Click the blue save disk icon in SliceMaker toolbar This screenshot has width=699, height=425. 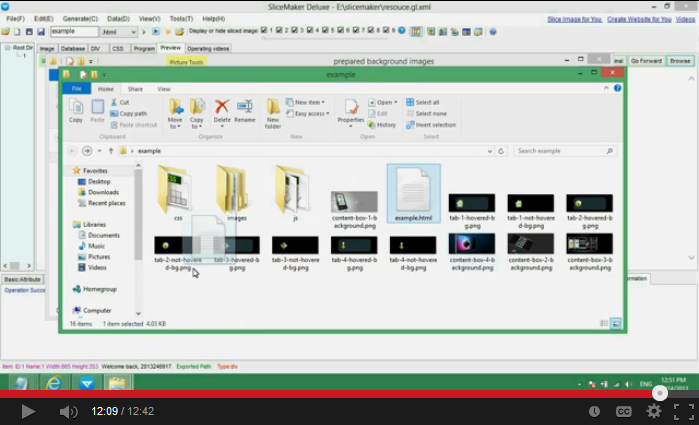pyautogui.click(x=41, y=32)
